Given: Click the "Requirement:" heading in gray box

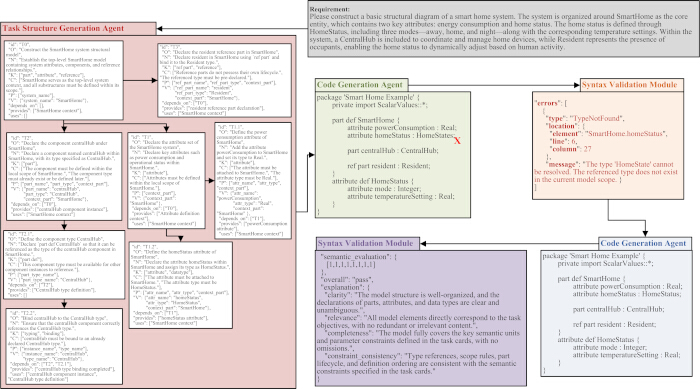Looking at the screenshot, I should [x=330, y=9].
